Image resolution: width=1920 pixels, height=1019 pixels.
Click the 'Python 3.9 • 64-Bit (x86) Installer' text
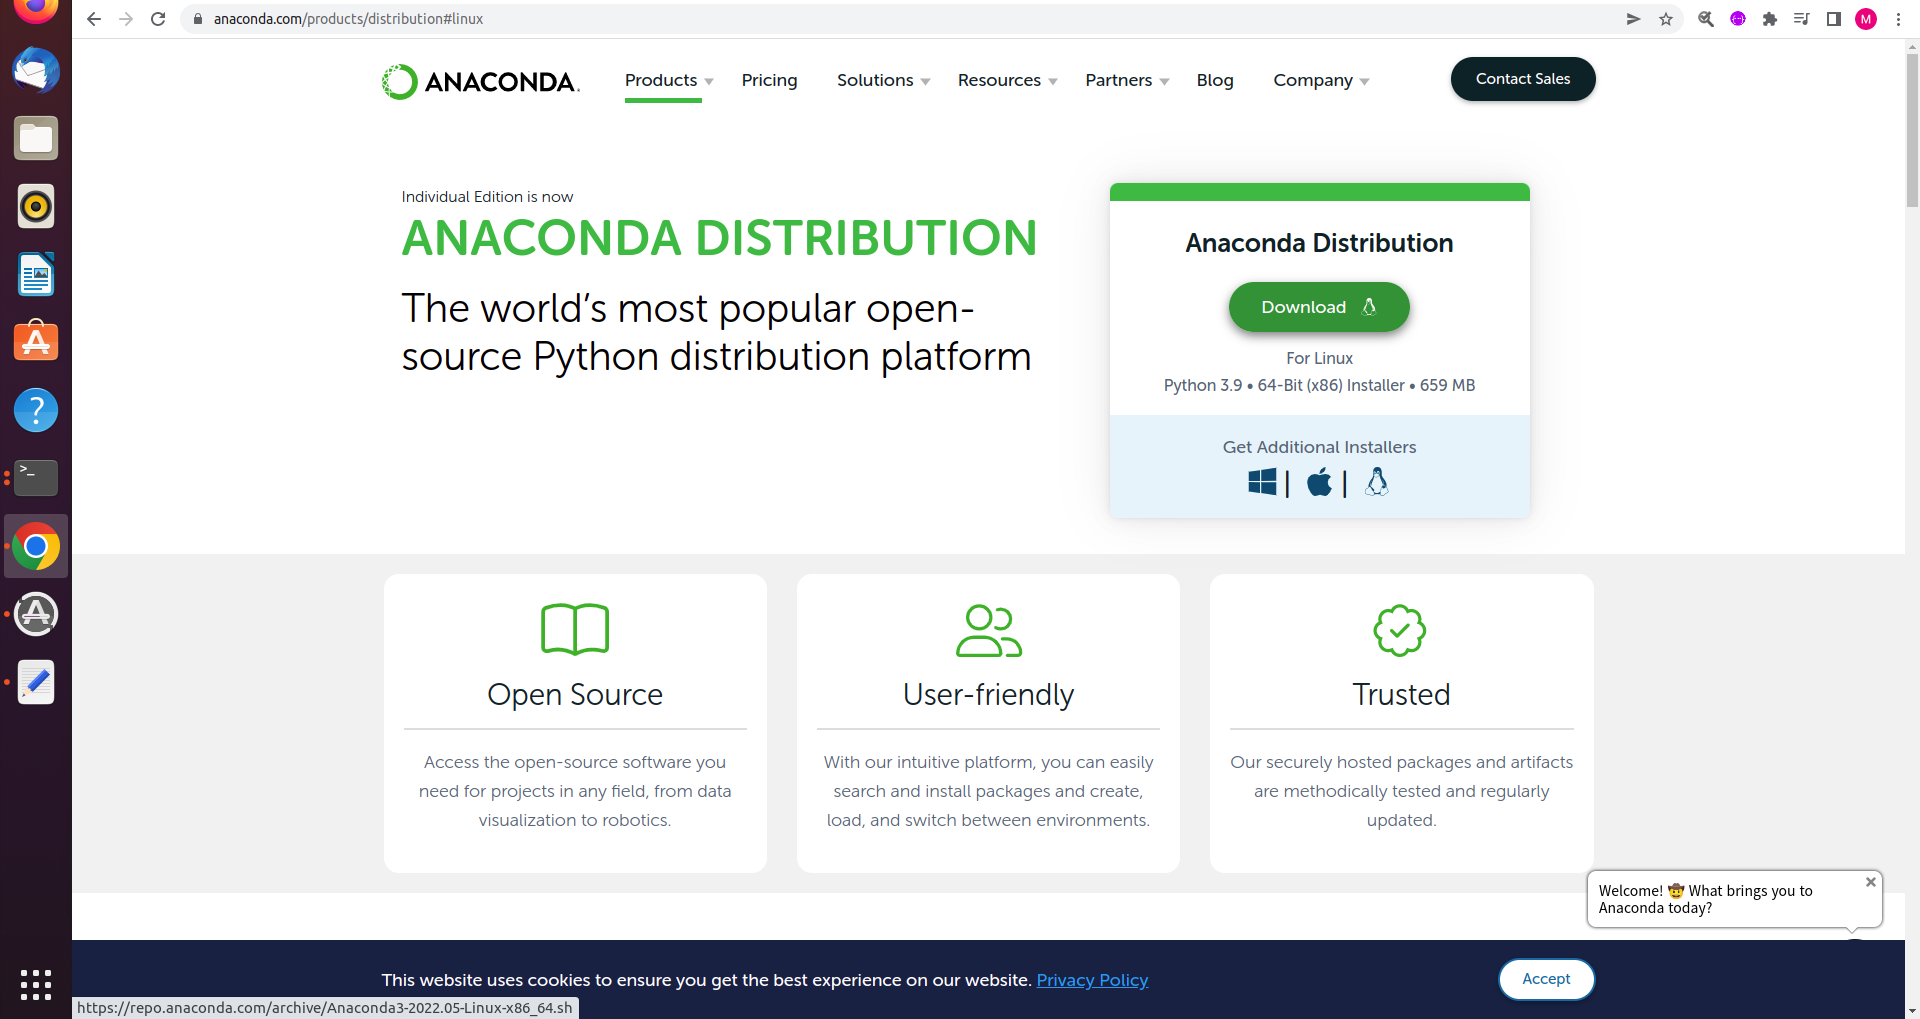point(1284,385)
